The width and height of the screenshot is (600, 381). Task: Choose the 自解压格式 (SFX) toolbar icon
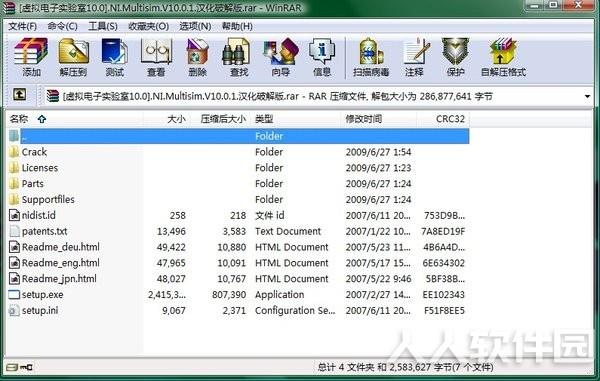[503, 57]
